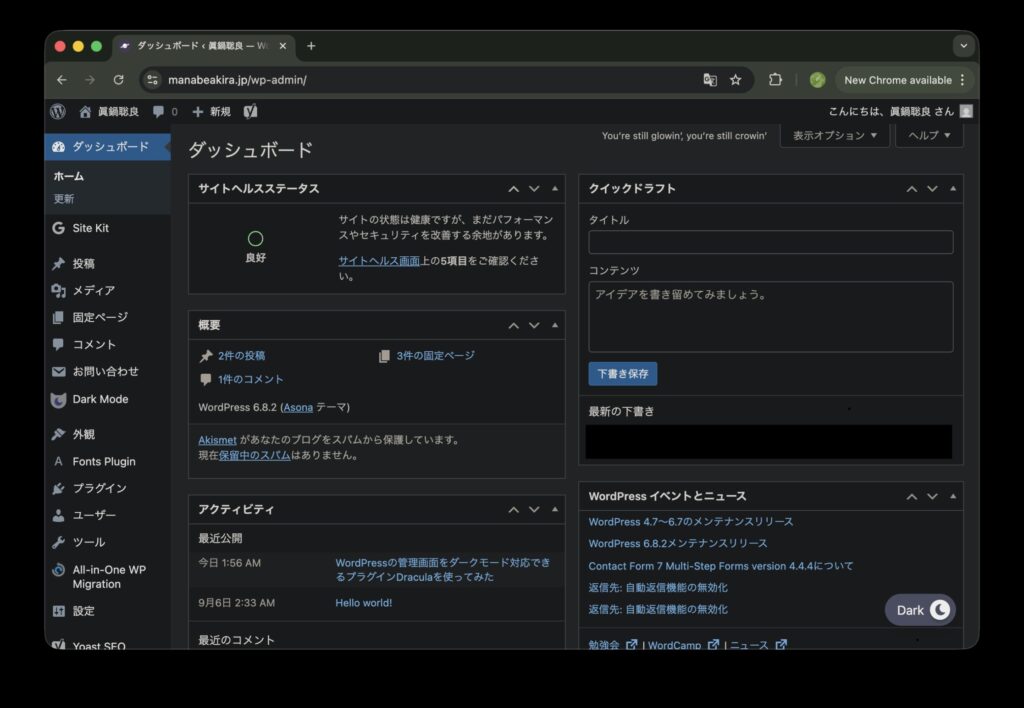This screenshot has height=708, width=1024.
Task: Open the Yoast SEO admin bar icon
Action: tap(251, 111)
